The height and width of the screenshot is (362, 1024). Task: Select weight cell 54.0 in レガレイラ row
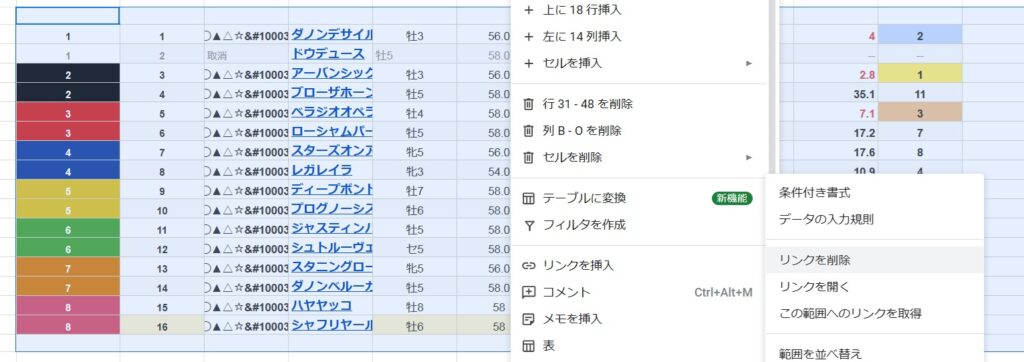(x=483, y=172)
